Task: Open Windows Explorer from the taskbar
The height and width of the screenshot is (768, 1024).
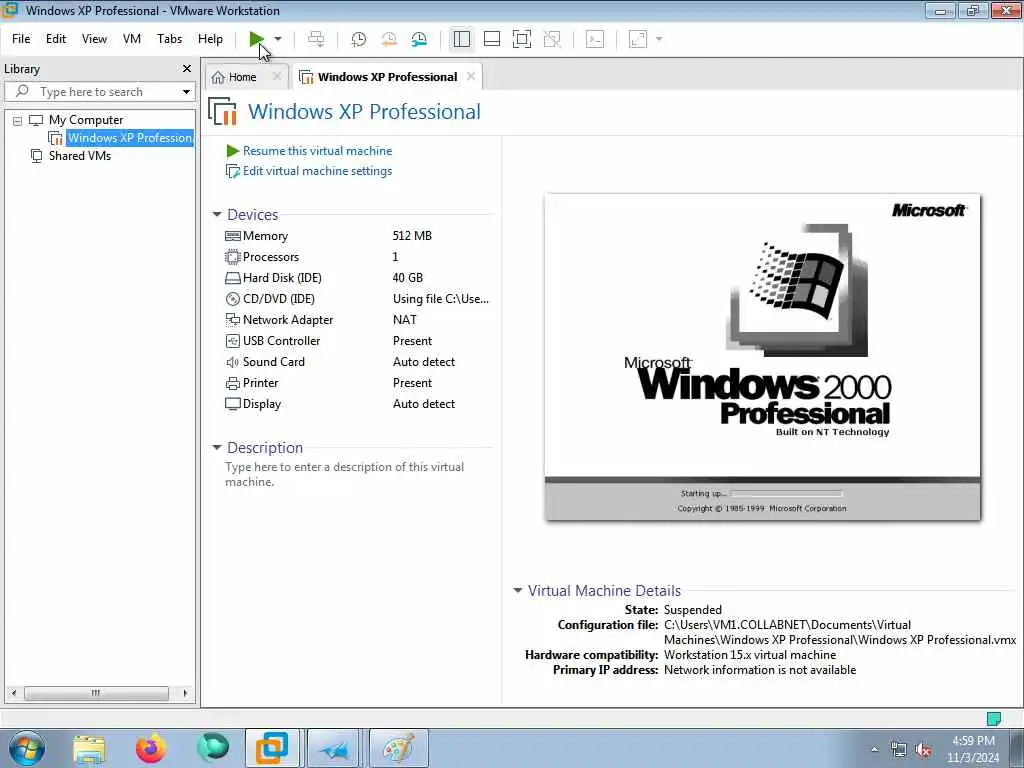Action: pyautogui.click(x=89, y=748)
